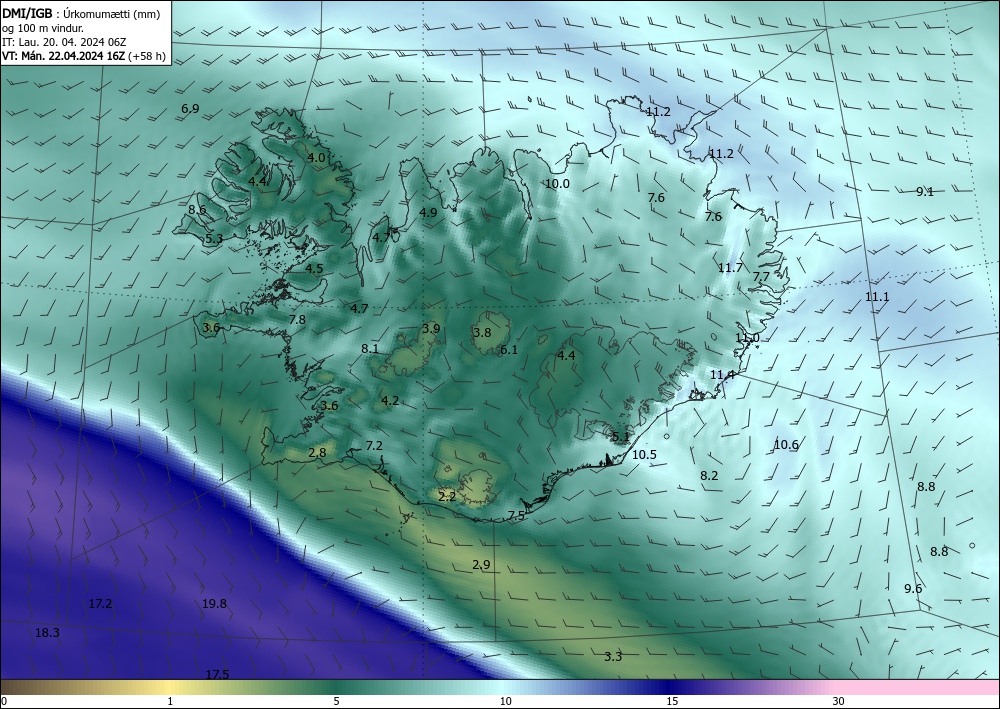Click the map value "11.1"
This screenshot has height=709, width=1000.
tap(877, 296)
